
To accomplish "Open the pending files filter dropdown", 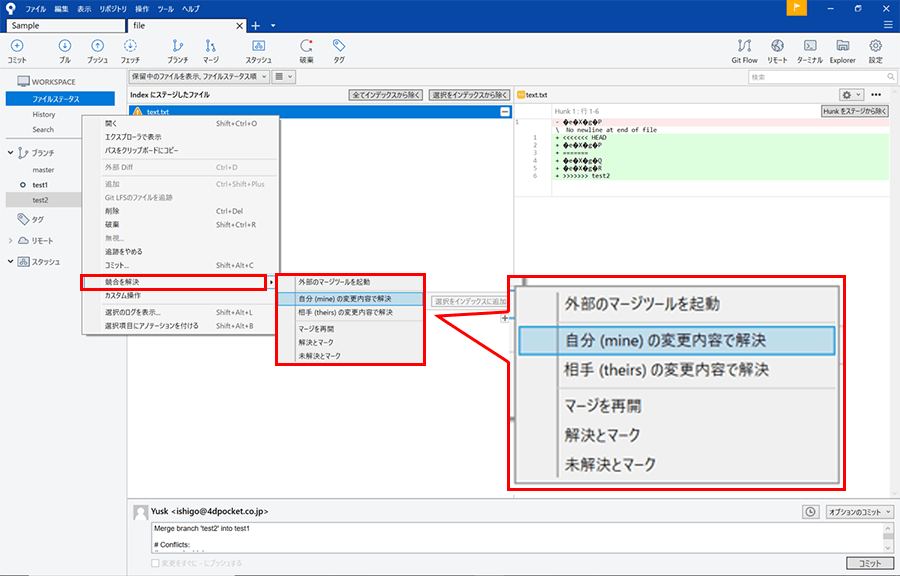I will (x=200, y=76).
